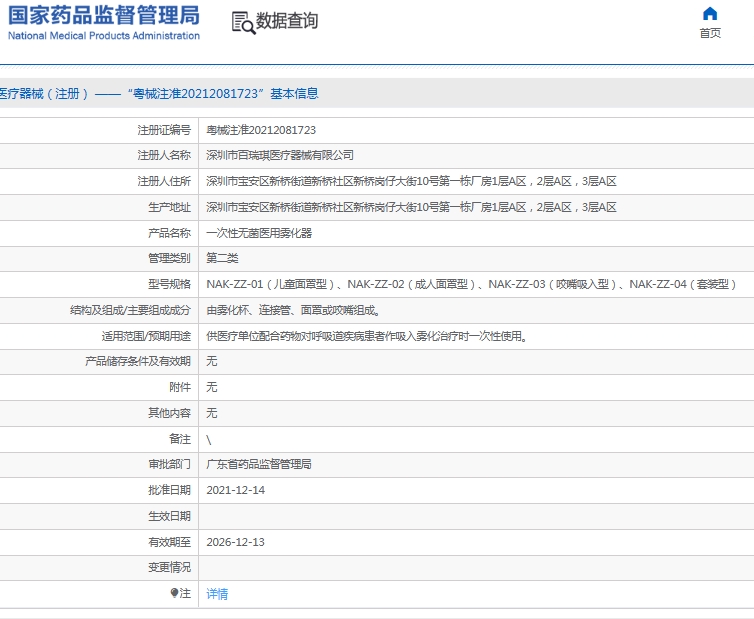The width and height of the screenshot is (754, 619).
Task: Click approval date 2021-12-14
Action: pyautogui.click(x=236, y=490)
